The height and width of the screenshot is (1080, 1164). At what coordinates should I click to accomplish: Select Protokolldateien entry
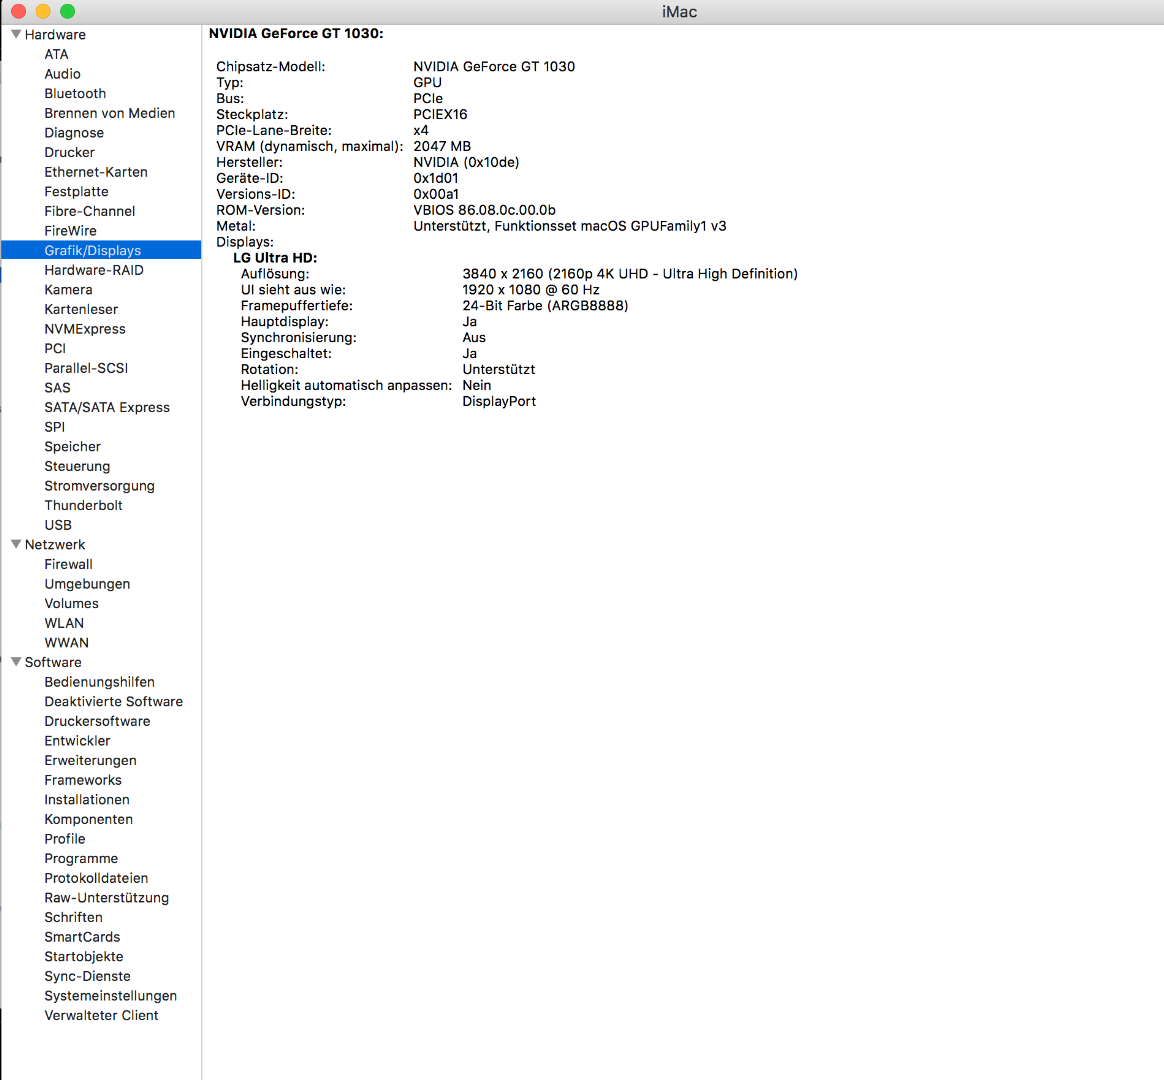pyautogui.click(x=97, y=878)
